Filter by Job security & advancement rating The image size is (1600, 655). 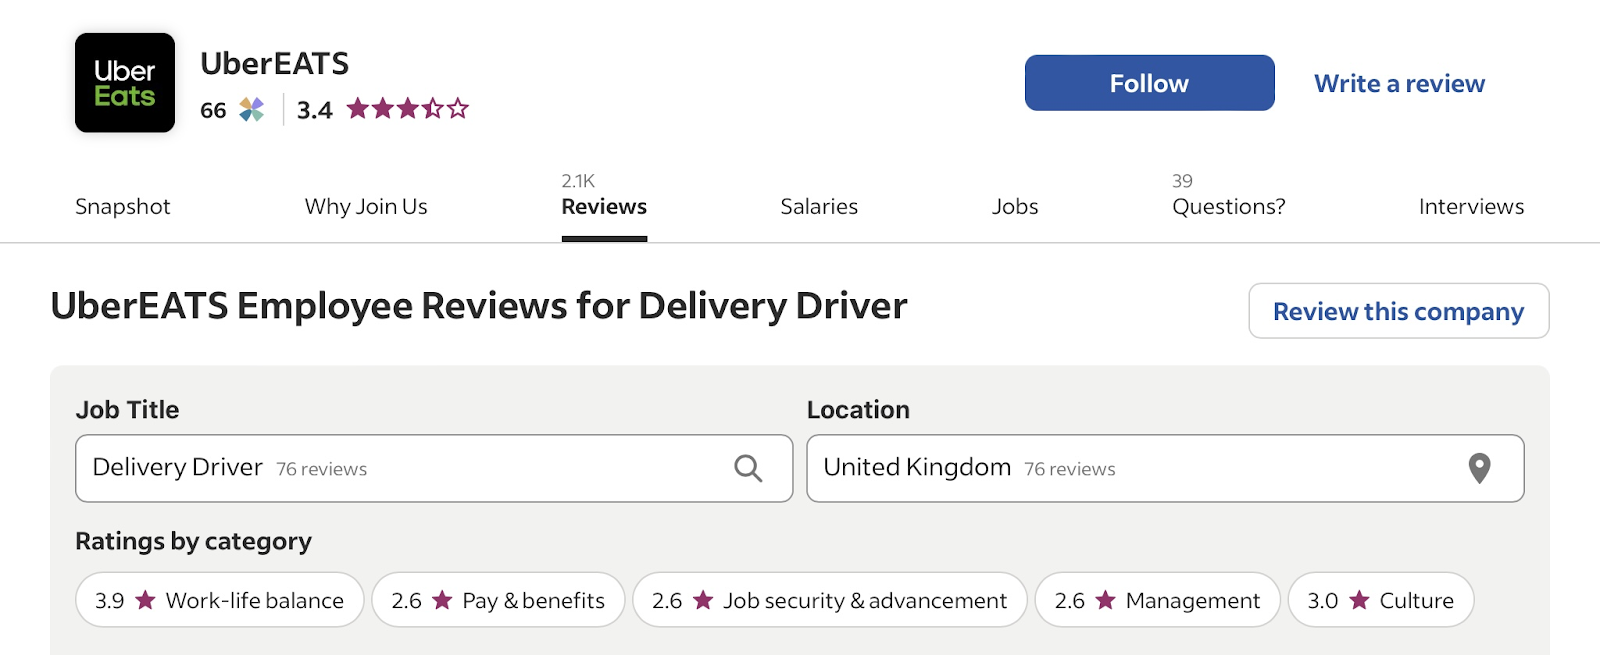(x=830, y=600)
